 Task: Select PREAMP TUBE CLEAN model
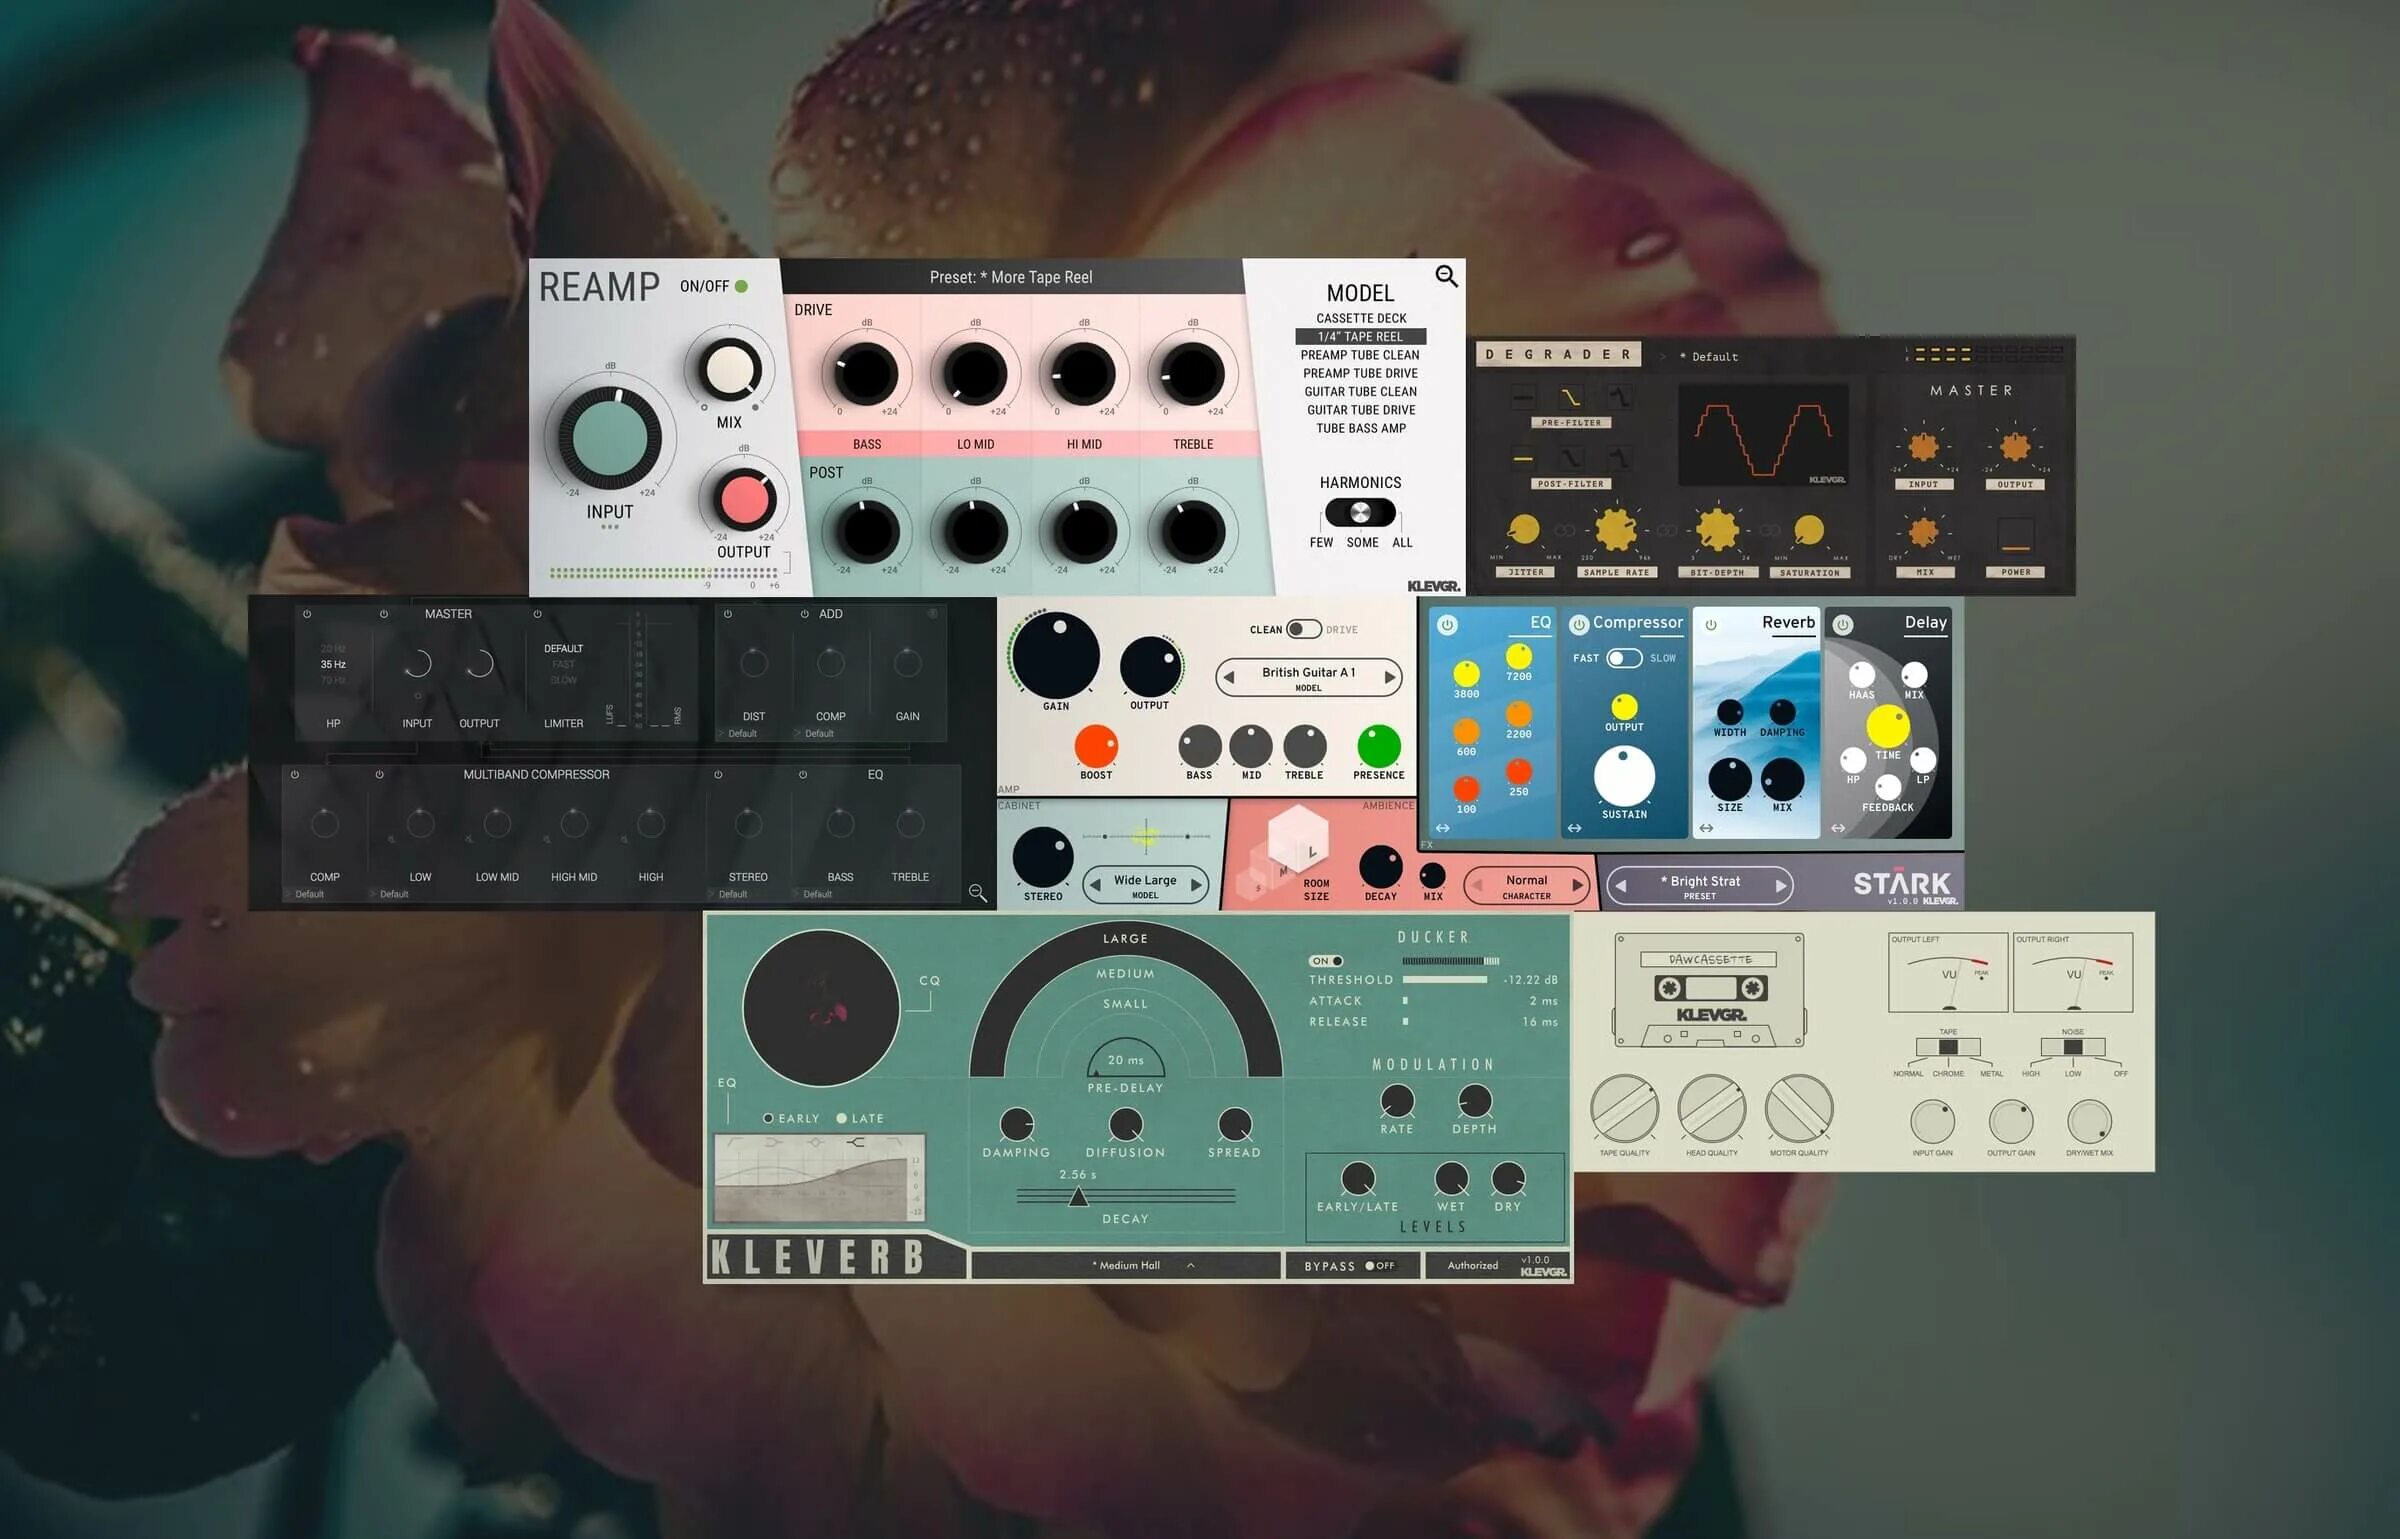tap(1360, 355)
